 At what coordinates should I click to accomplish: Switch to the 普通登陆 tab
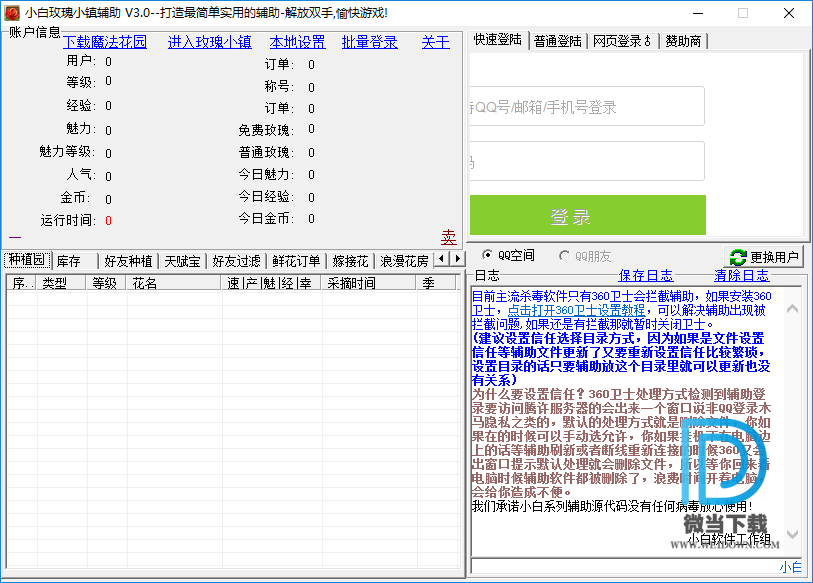(557, 41)
